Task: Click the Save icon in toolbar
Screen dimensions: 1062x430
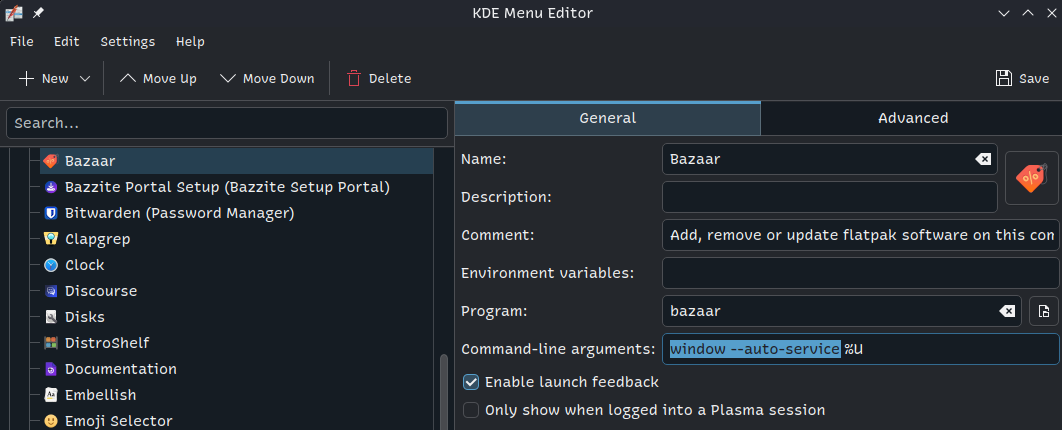Action: pos(1004,78)
